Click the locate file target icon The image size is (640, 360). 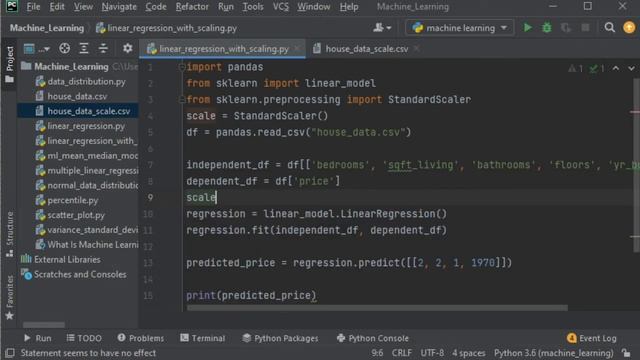[x=64, y=49]
